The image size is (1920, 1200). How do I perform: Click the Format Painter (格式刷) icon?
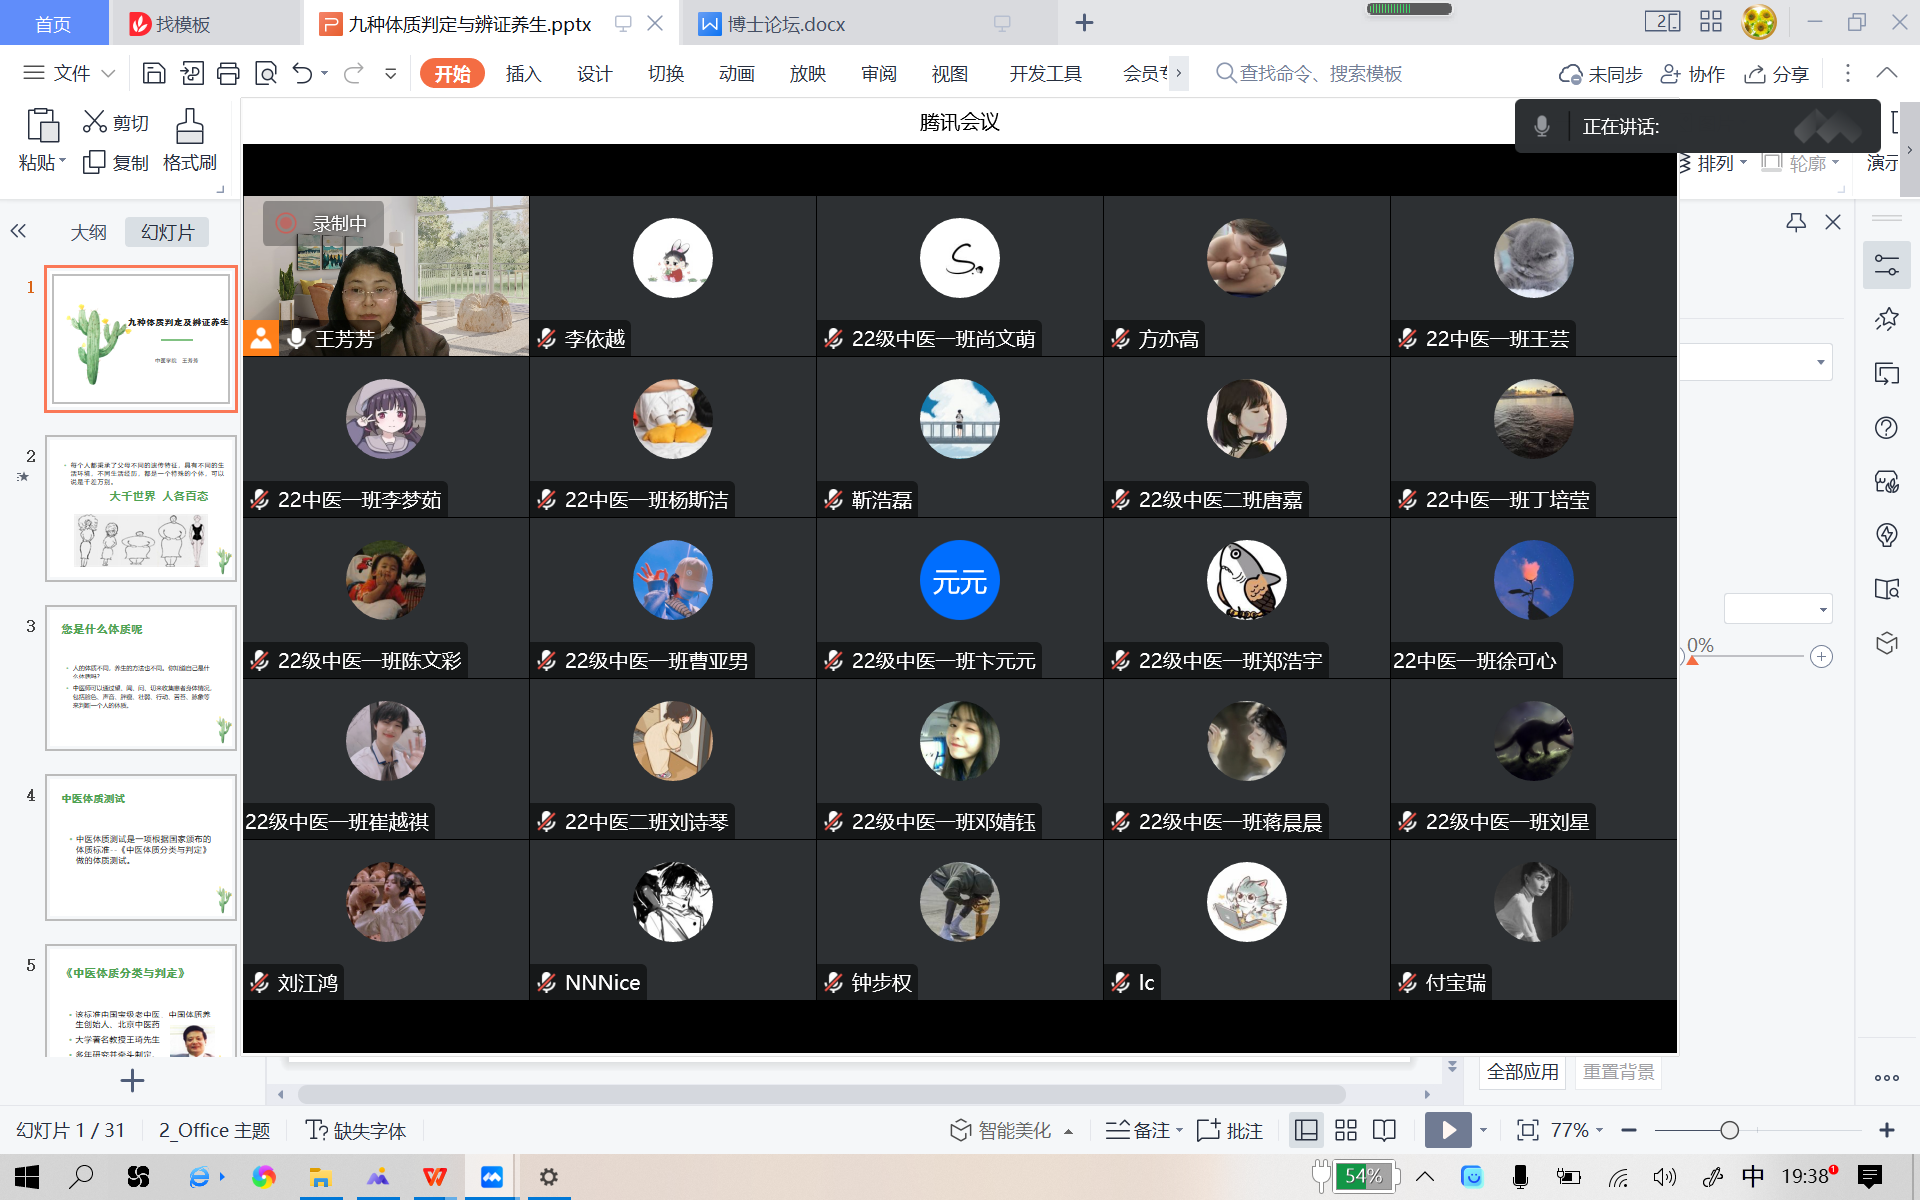coord(189,127)
